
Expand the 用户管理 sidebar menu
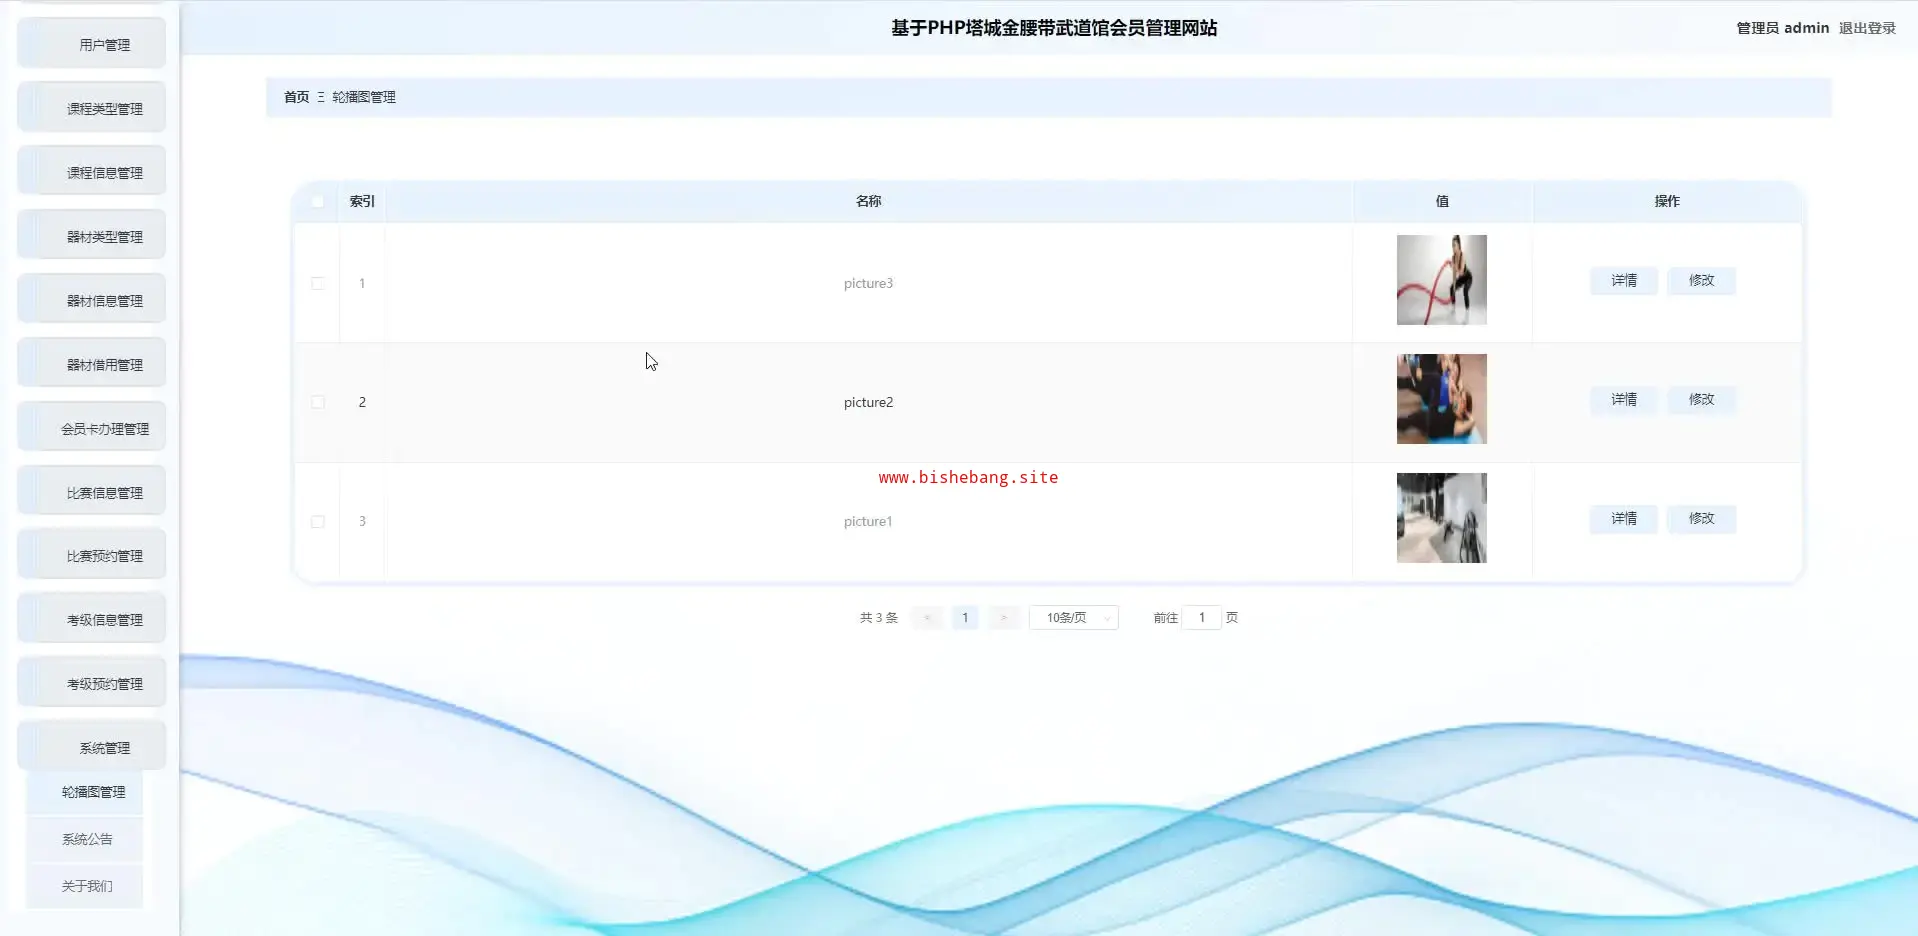click(104, 45)
